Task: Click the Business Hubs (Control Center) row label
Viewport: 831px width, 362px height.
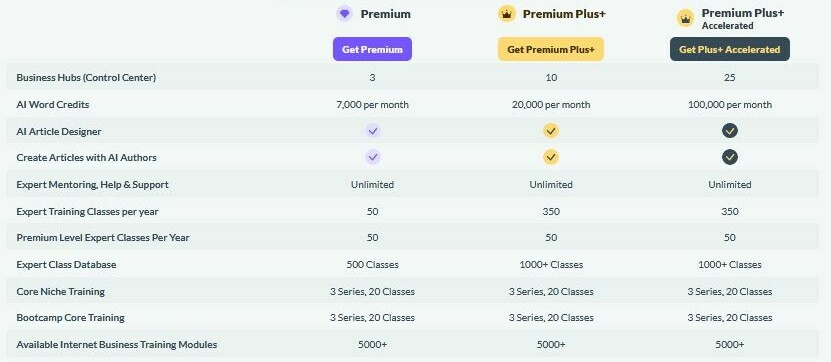Action: pos(86,77)
